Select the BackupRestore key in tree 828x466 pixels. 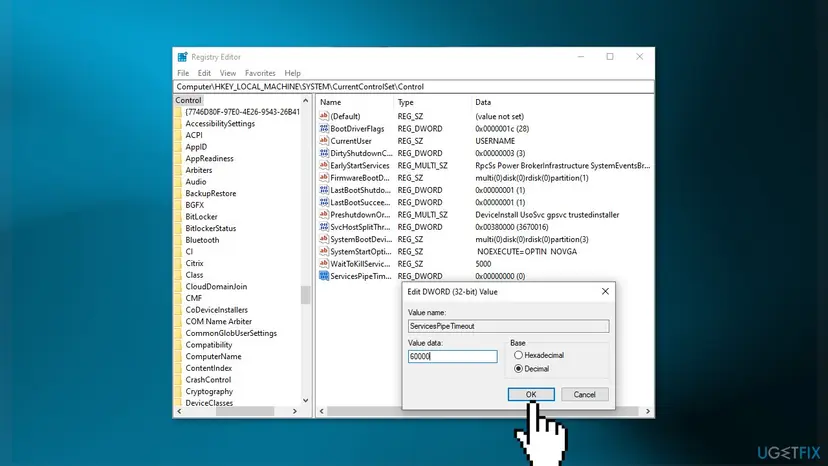pos(211,193)
